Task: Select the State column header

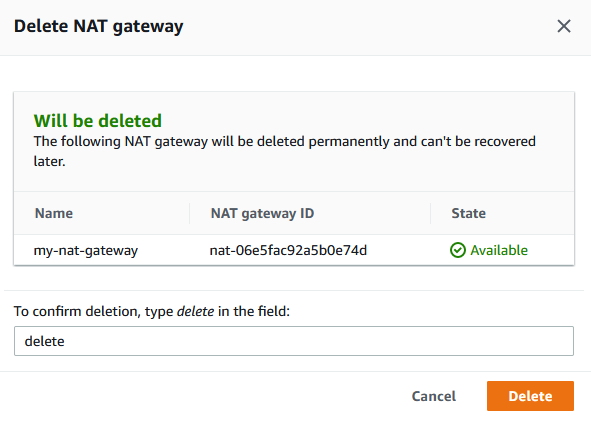Action: (469, 213)
